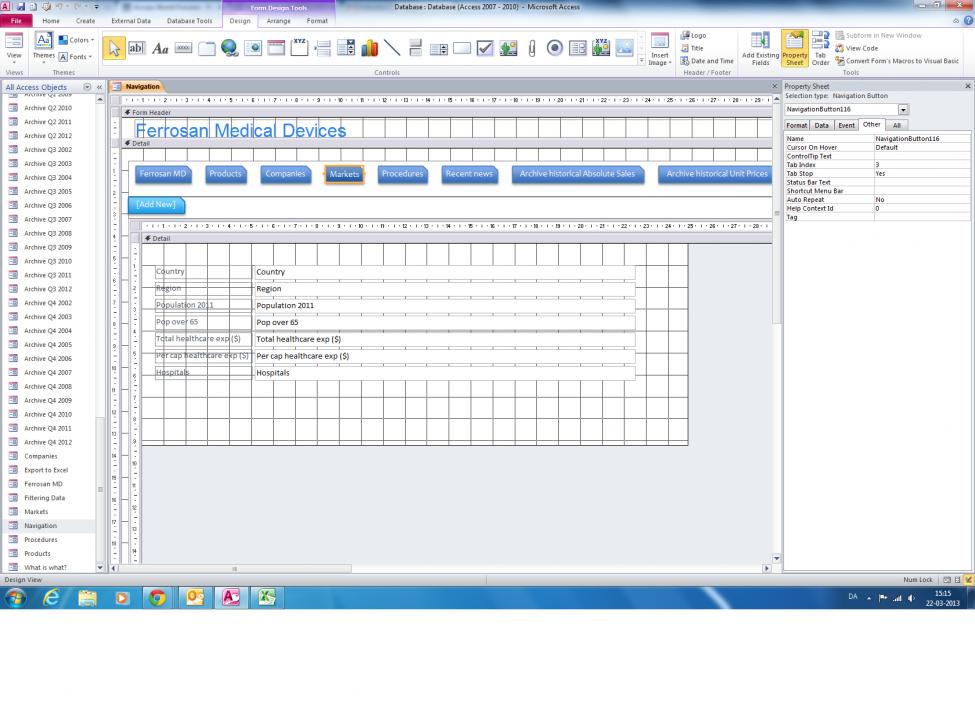This screenshot has width=975, height=712.
Task: Select the Option Group control tool
Action: 299,49
